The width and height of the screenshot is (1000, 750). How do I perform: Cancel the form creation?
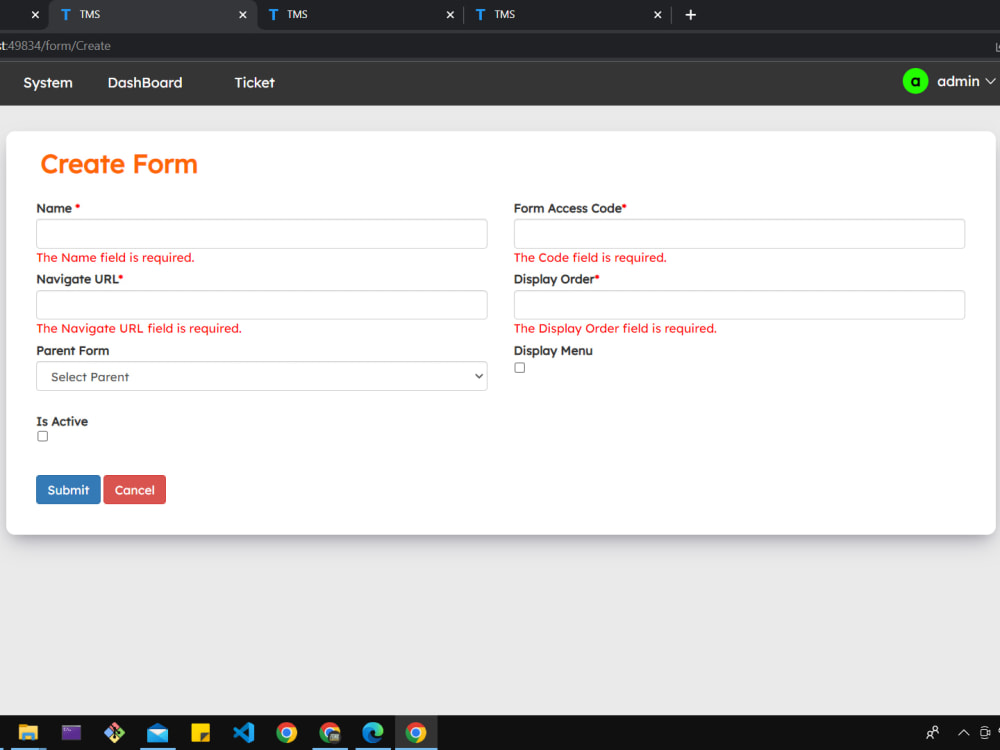135,490
